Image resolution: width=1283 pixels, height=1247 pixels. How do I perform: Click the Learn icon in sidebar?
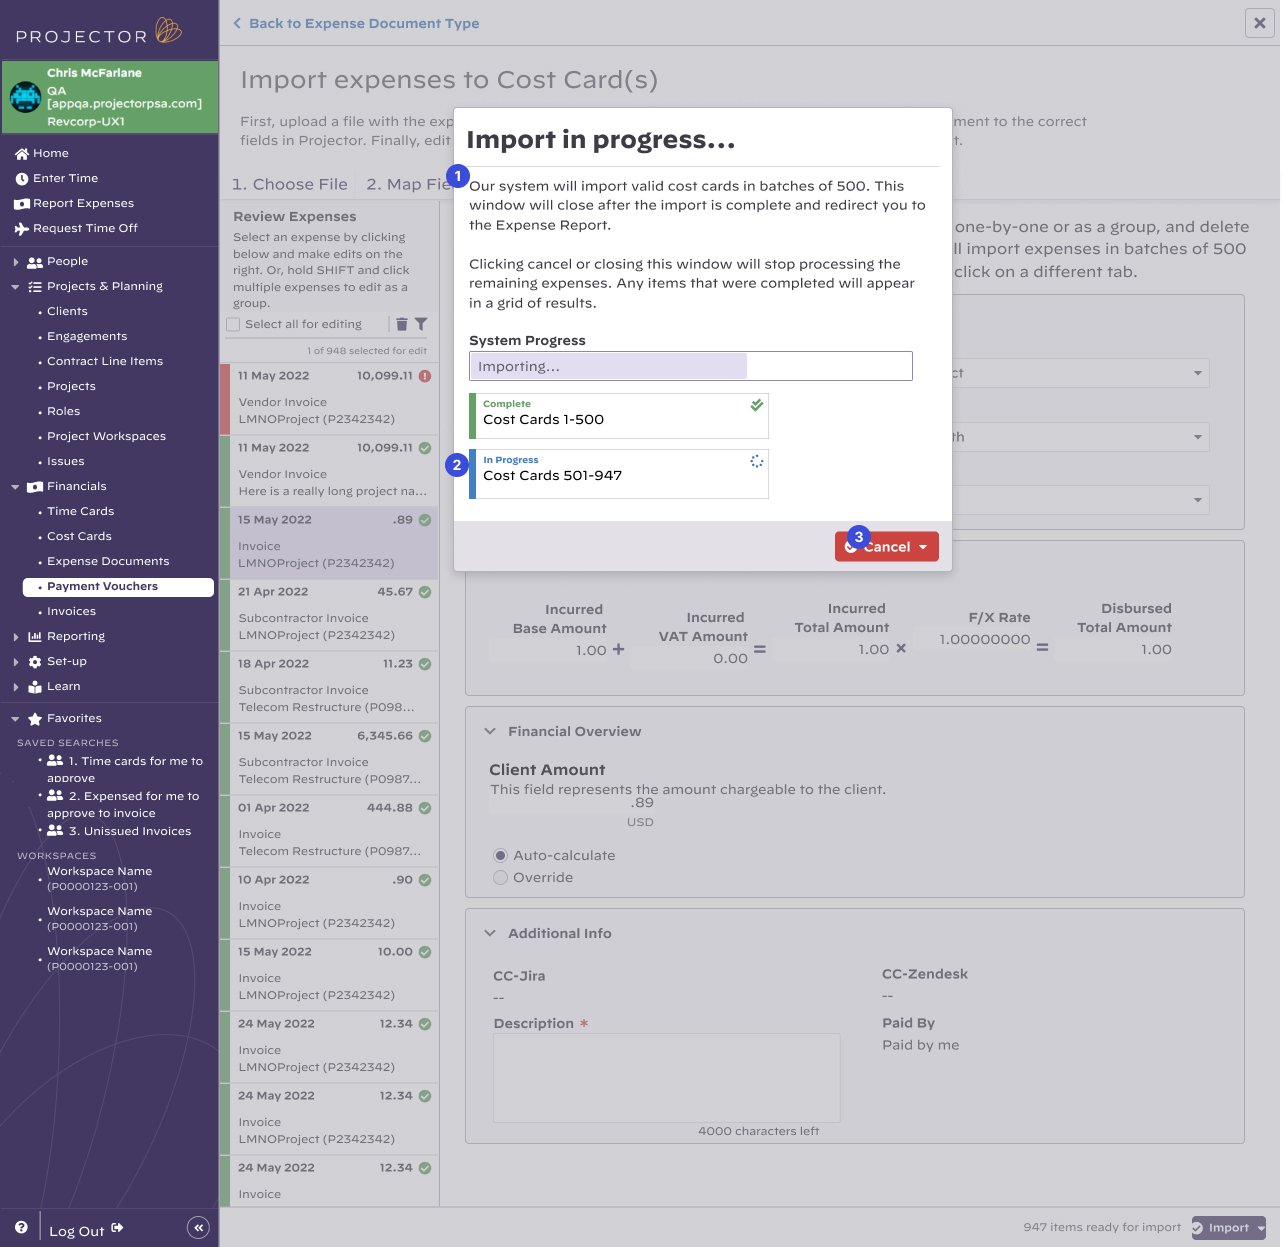(35, 687)
